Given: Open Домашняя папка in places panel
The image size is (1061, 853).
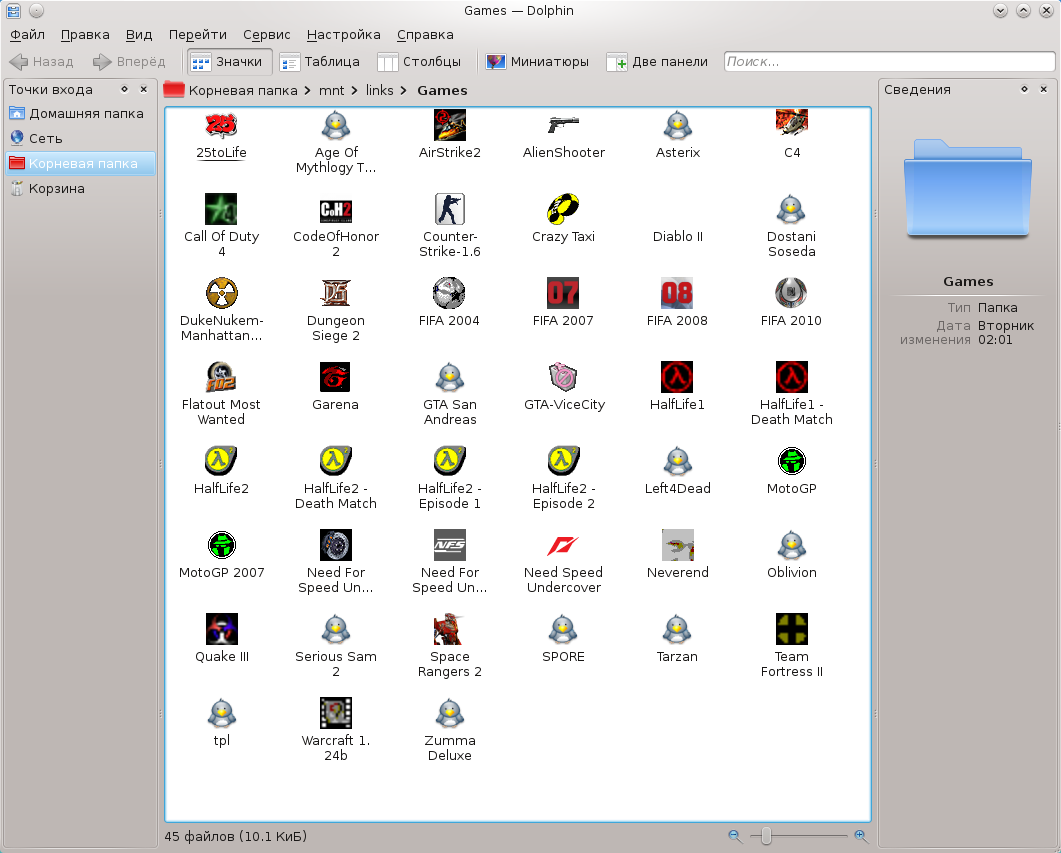Looking at the screenshot, I should pos(80,114).
